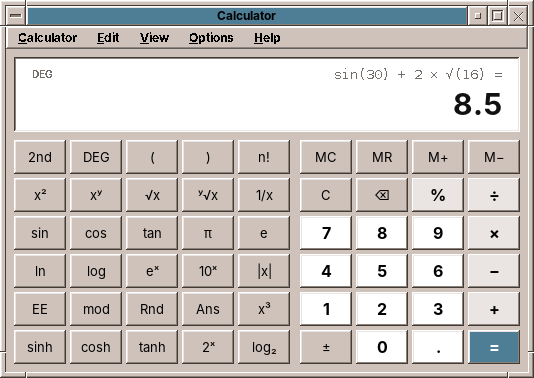This screenshot has height=378, width=534.
Task: Click the 8.5 result display field
Action: tap(267, 95)
